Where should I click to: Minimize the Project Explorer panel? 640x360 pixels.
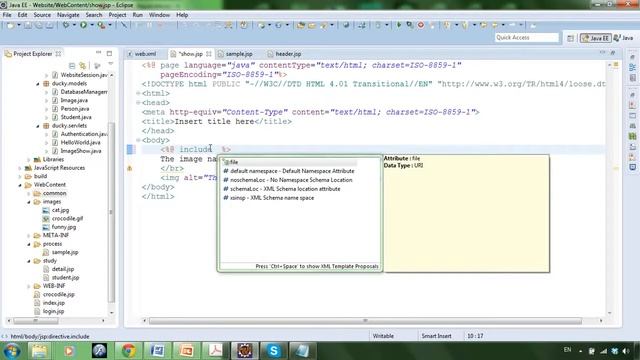(98, 53)
